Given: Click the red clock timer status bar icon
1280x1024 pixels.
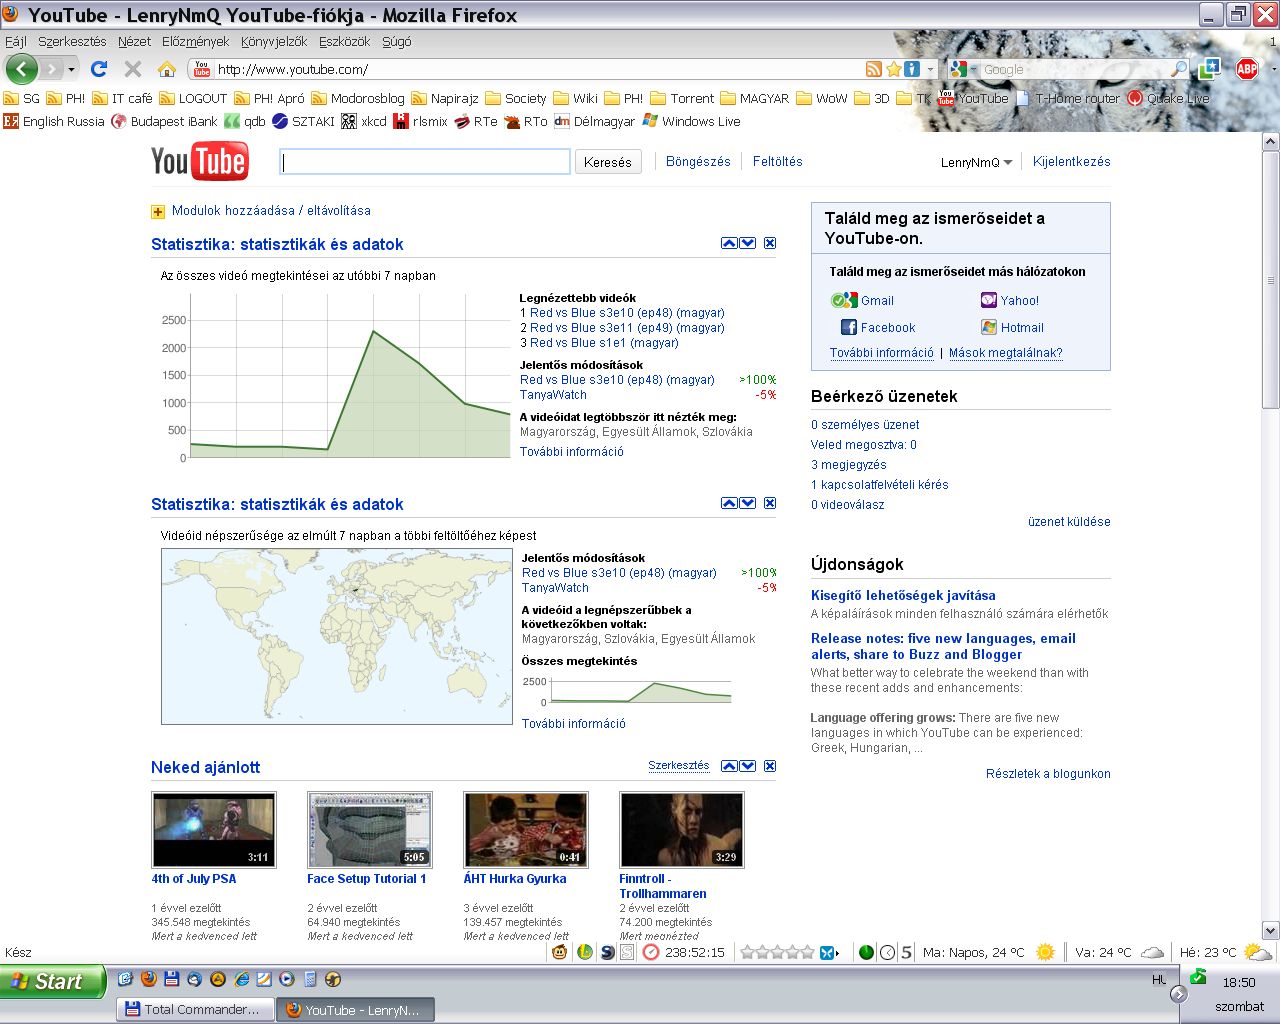Looking at the screenshot, I should [x=651, y=952].
